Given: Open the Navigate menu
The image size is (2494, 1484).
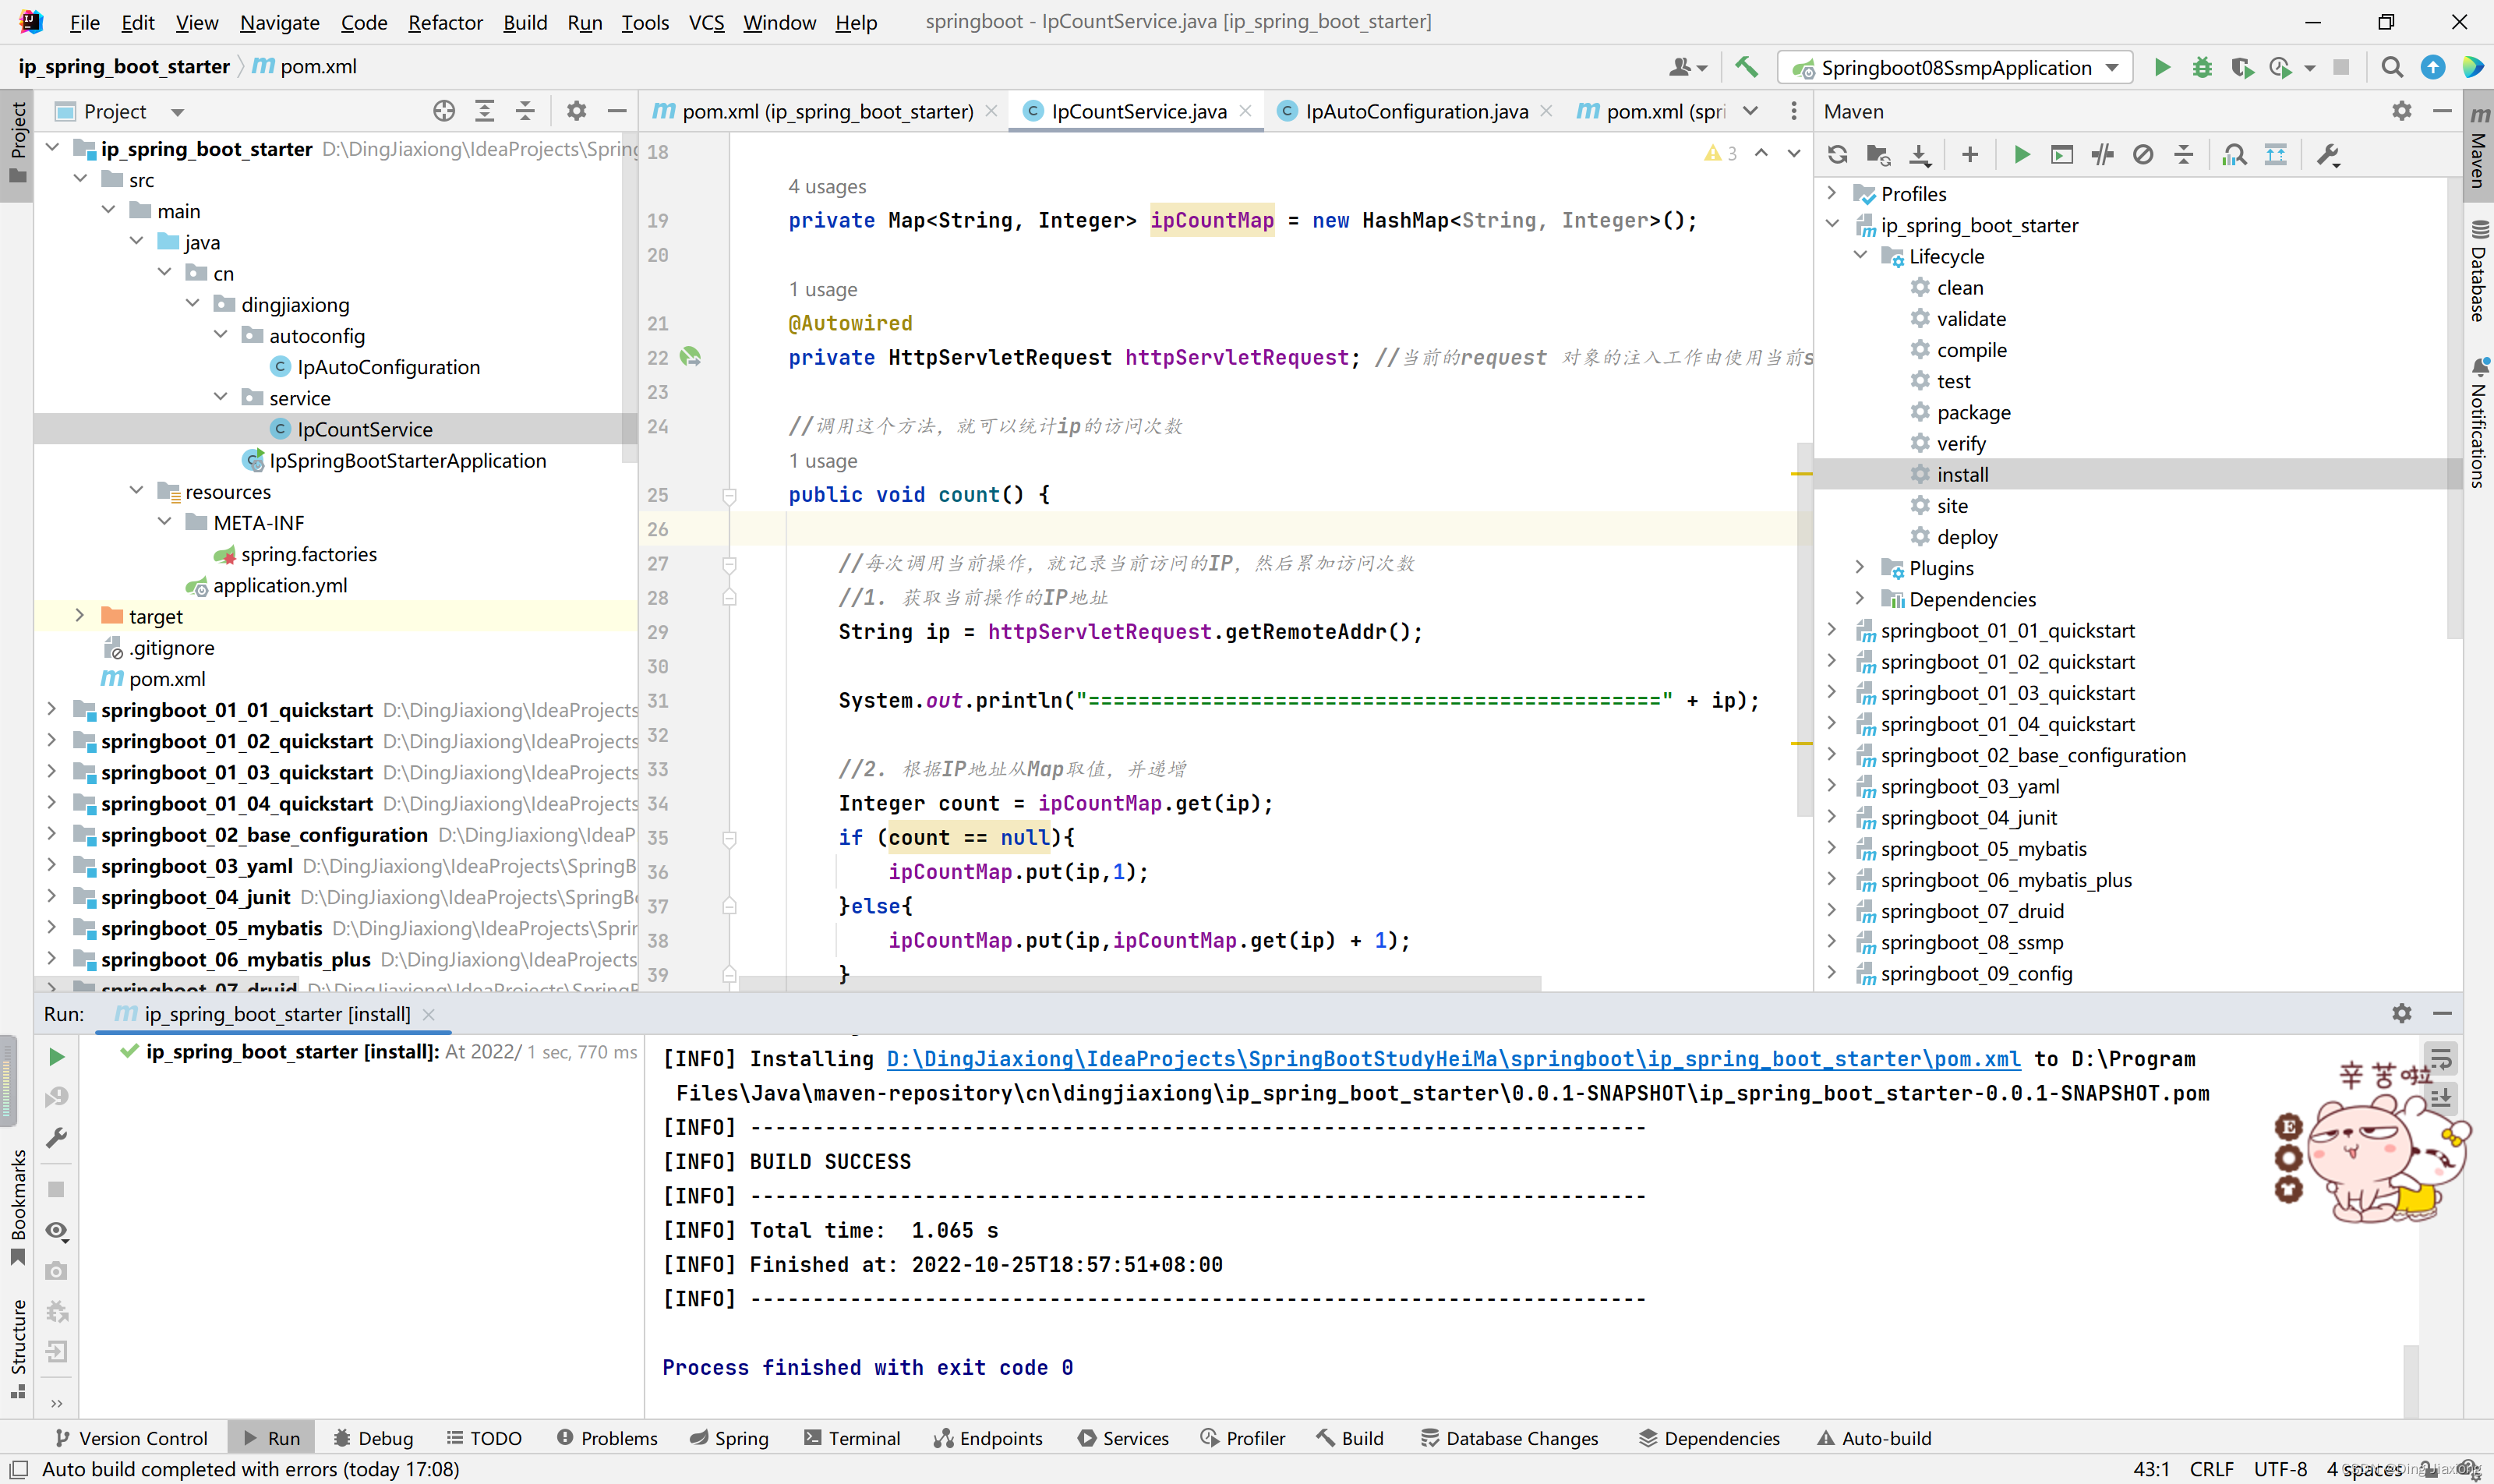Looking at the screenshot, I should (x=279, y=22).
